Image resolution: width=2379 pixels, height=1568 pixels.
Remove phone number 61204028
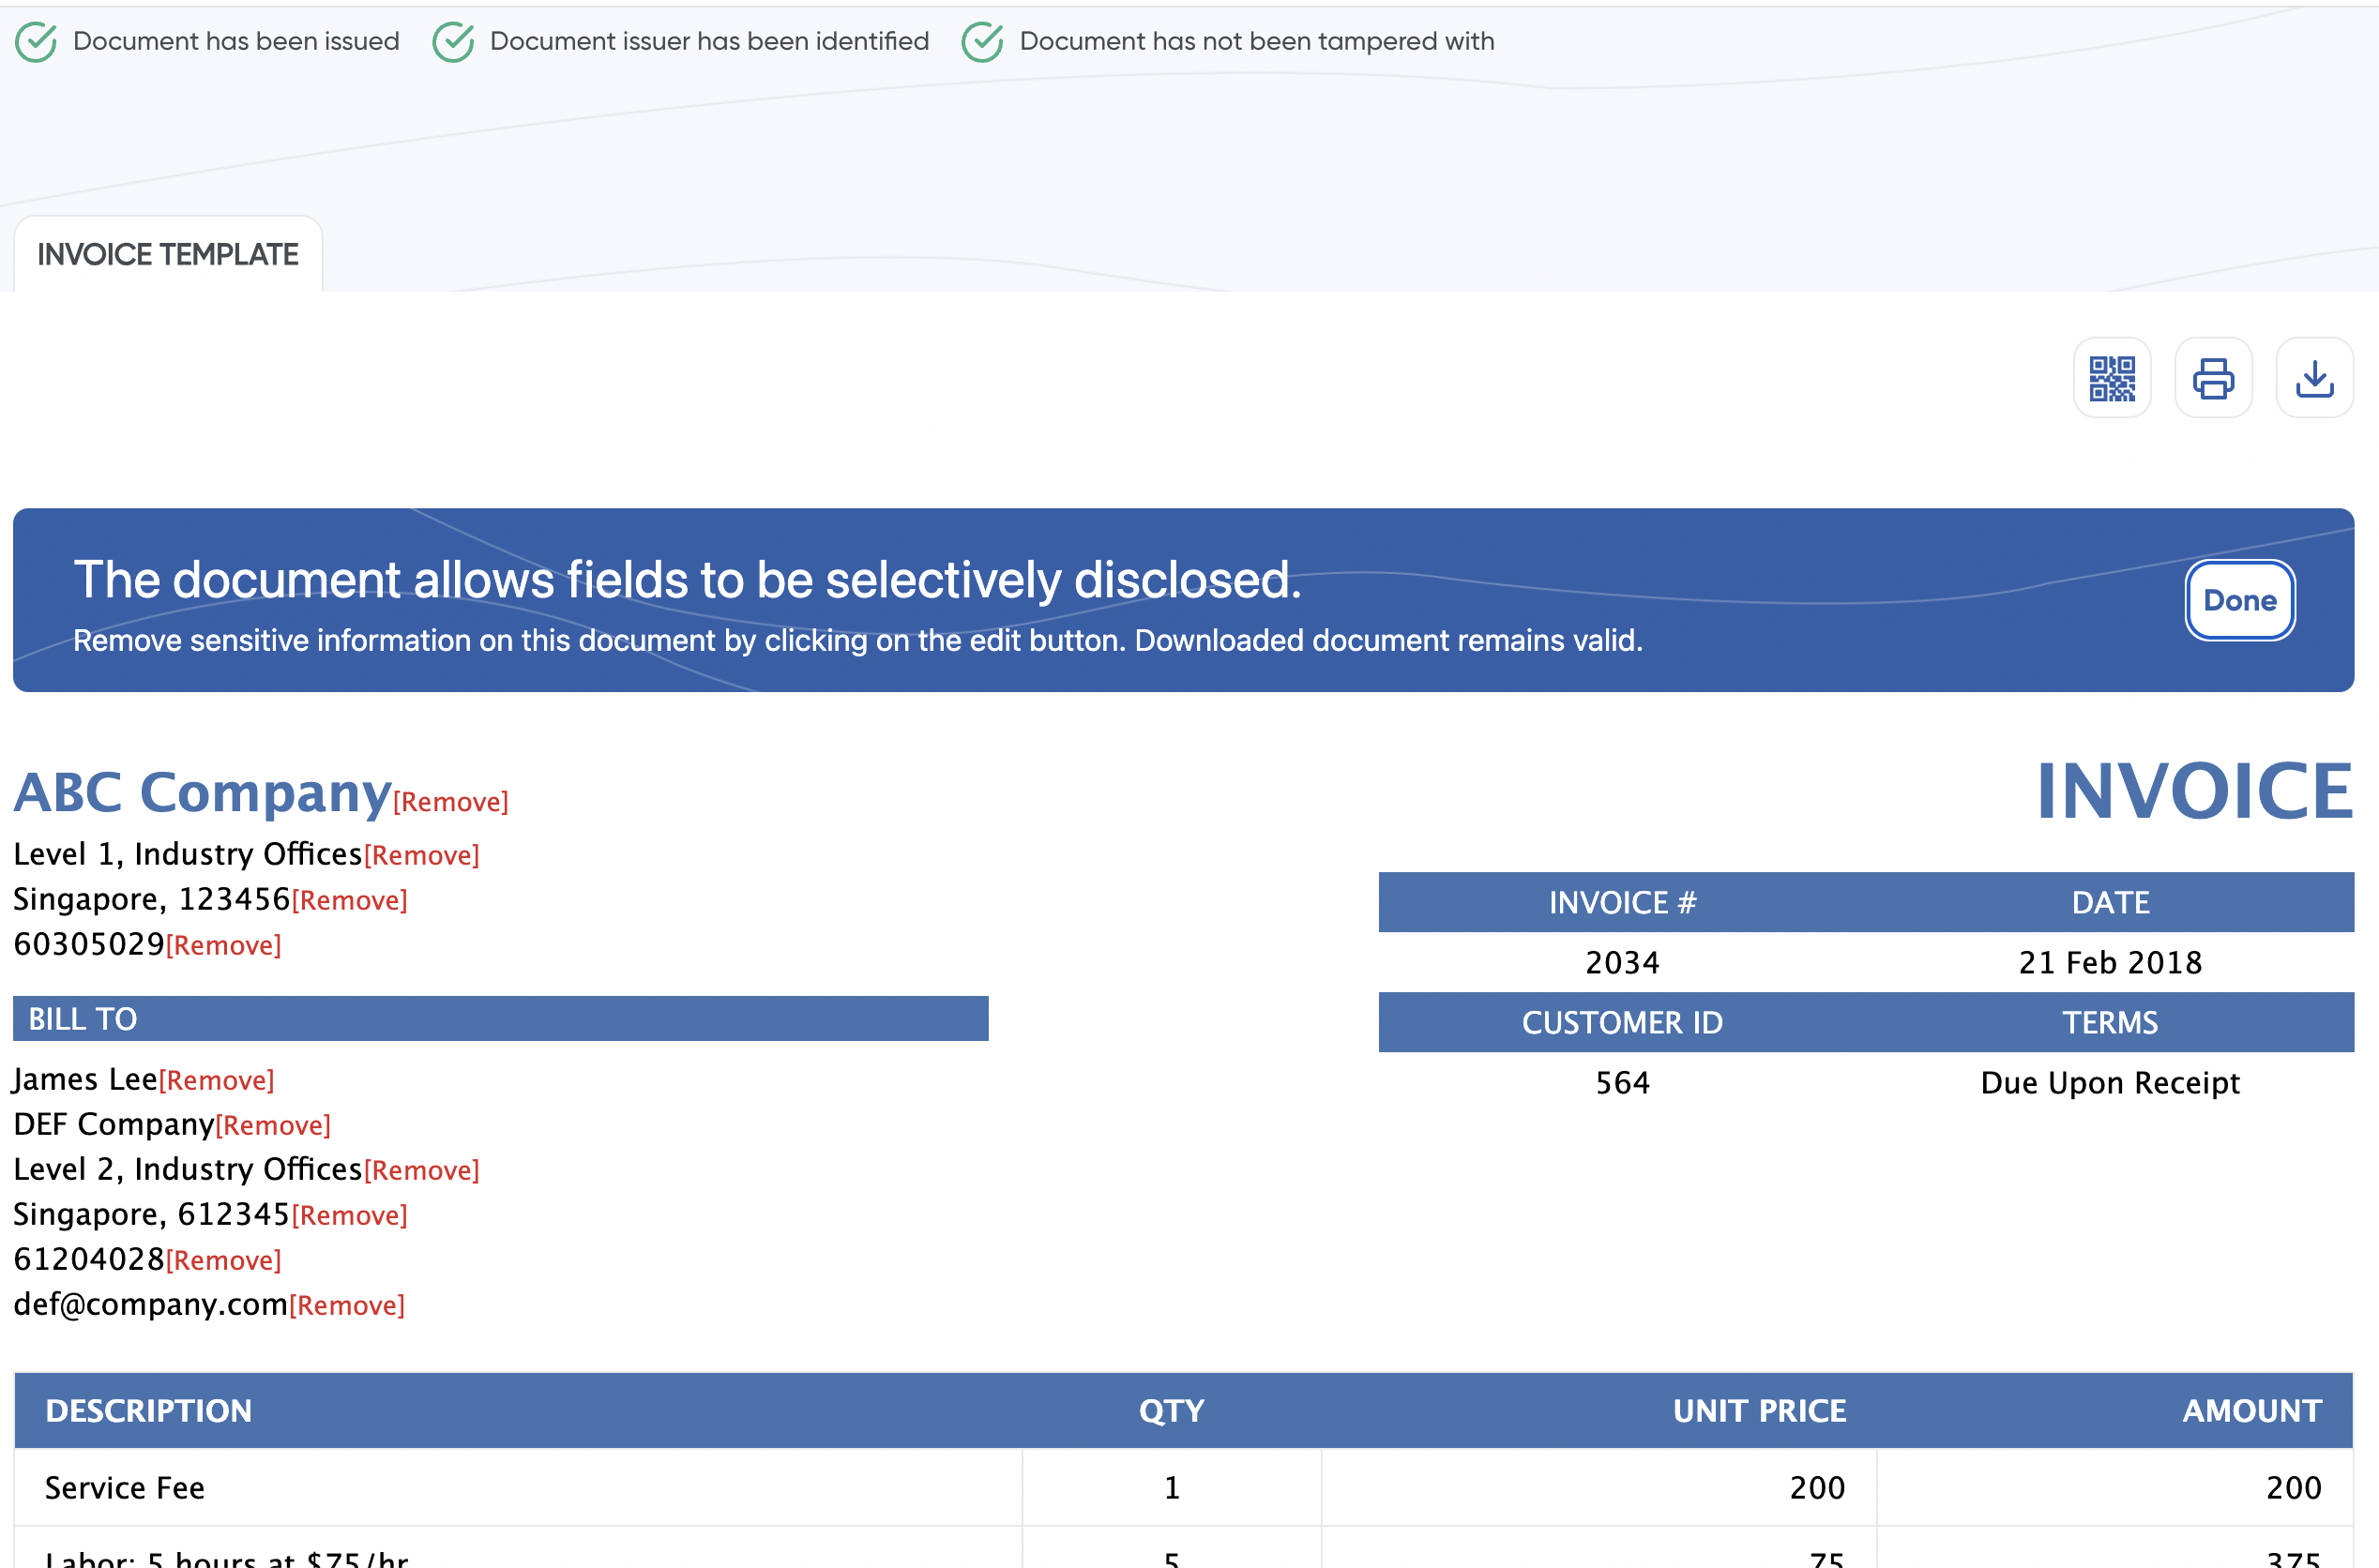coord(224,1260)
